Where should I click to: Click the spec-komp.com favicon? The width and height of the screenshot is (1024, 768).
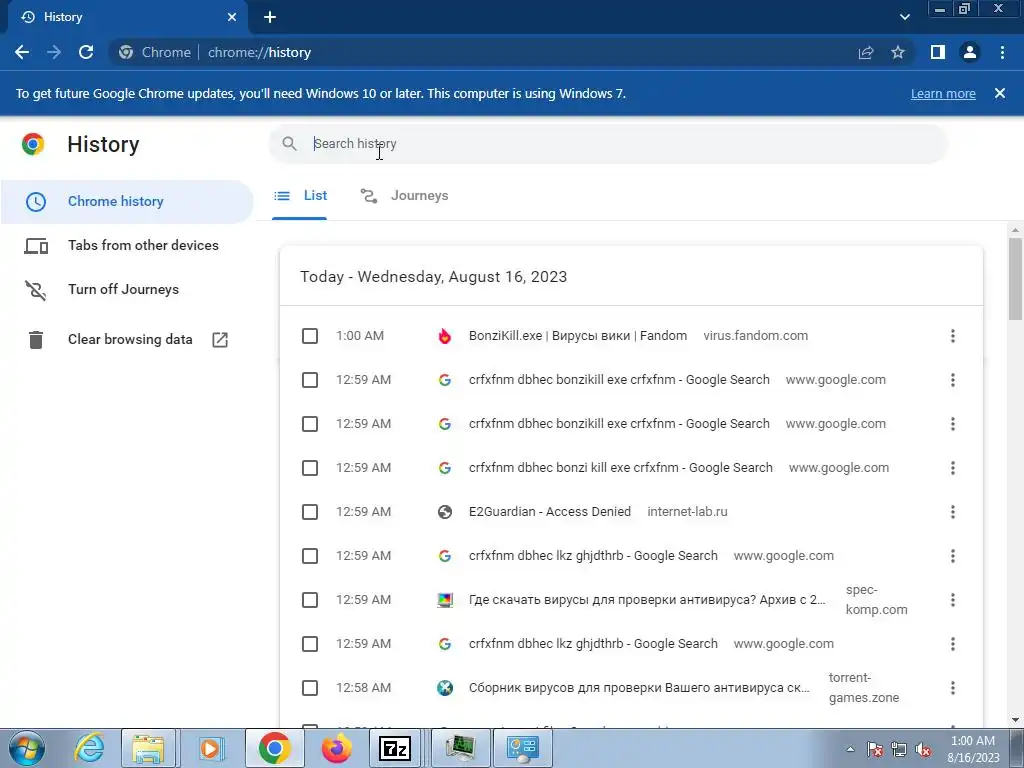(445, 600)
